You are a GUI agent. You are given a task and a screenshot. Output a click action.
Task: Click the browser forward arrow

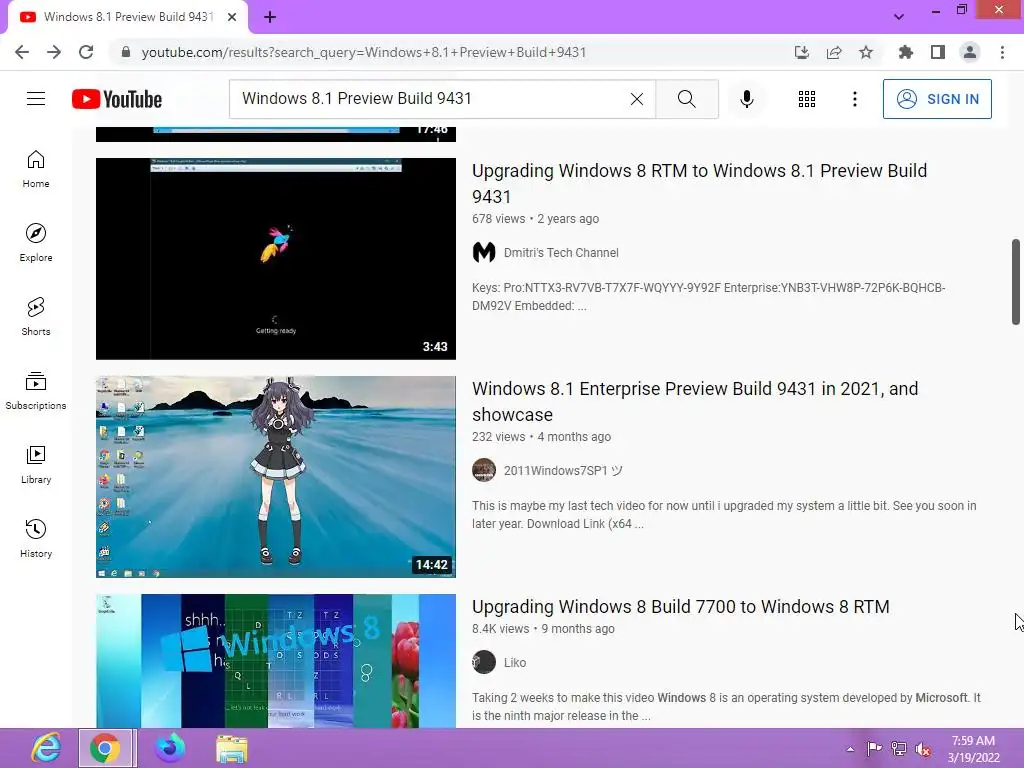coord(54,52)
